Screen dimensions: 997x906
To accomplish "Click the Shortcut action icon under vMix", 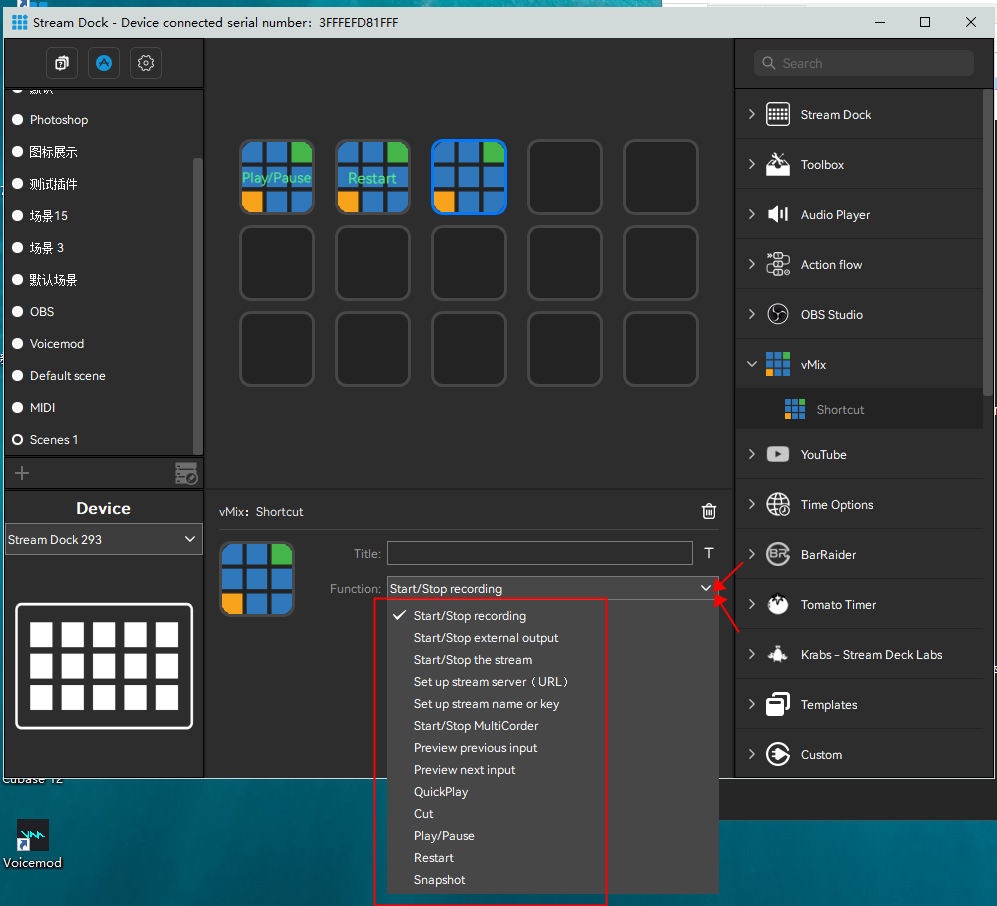I will (x=795, y=409).
